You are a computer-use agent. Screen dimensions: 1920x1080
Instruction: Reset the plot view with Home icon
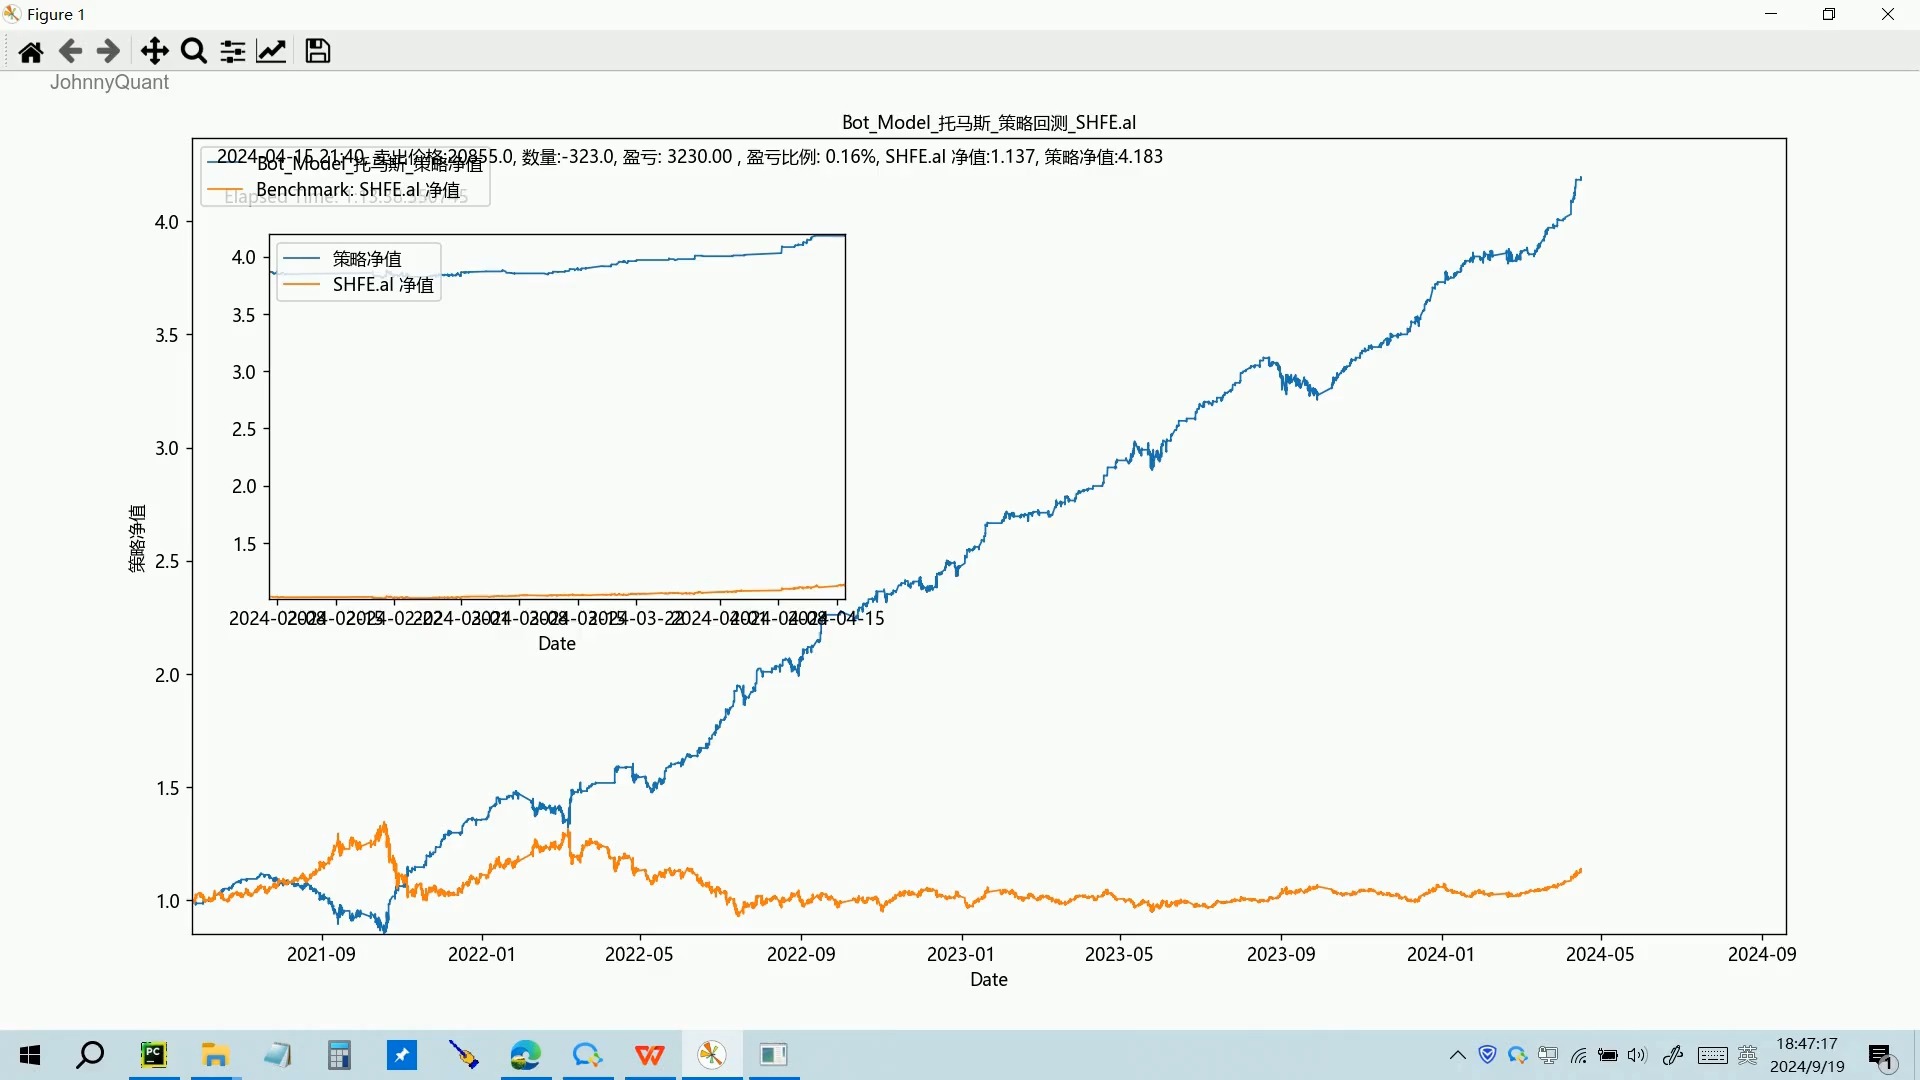[x=31, y=52]
